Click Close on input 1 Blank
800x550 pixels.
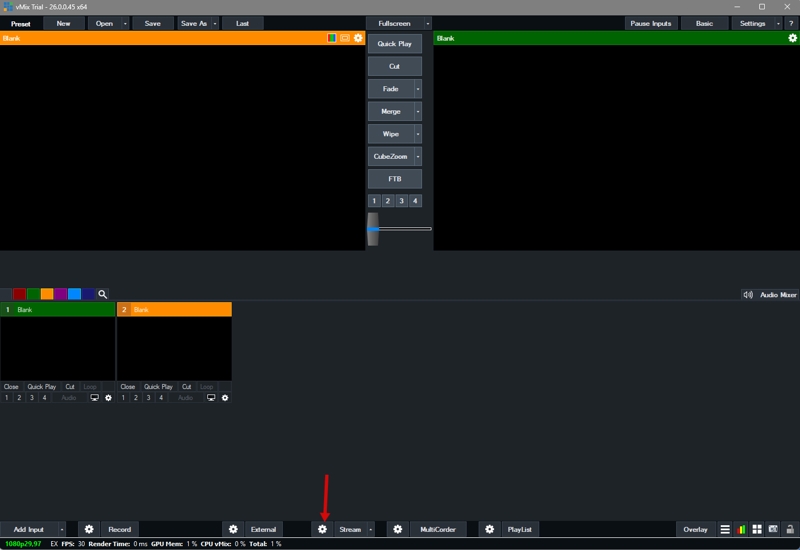click(x=11, y=387)
